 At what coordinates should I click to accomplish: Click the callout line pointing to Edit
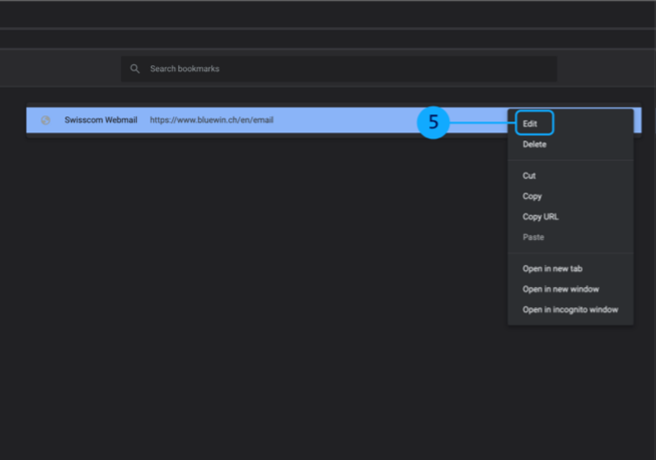pyautogui.click(x=482, y=123)
